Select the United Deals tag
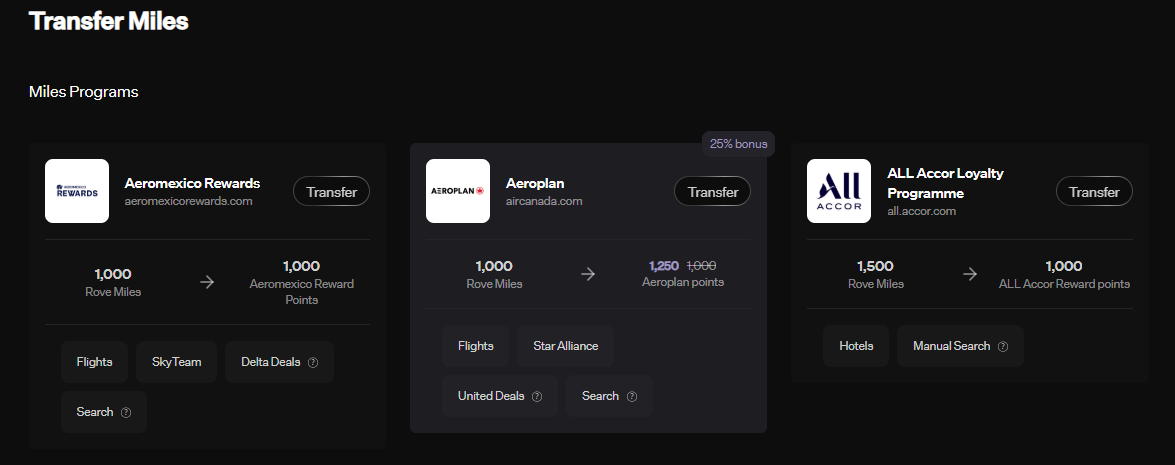 500,396
